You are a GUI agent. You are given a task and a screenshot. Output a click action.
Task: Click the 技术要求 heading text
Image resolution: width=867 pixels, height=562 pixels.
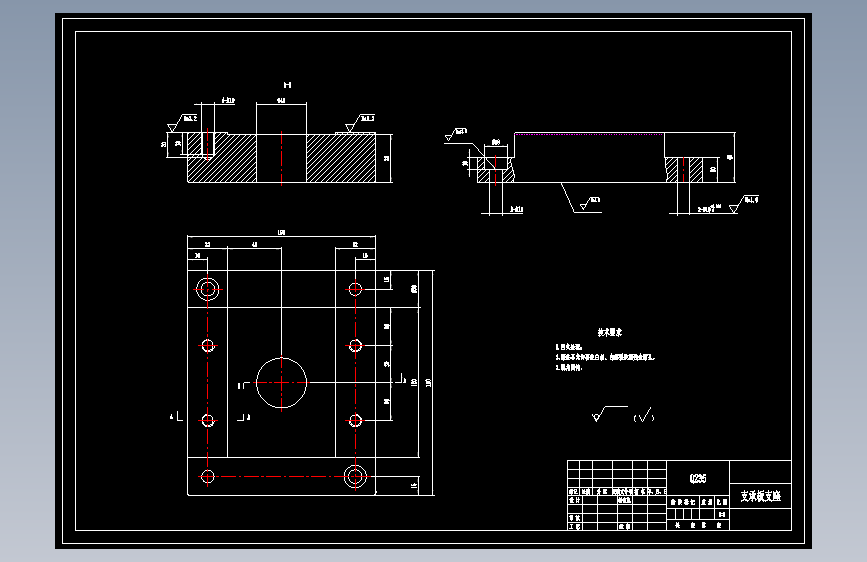click(610, 332)
